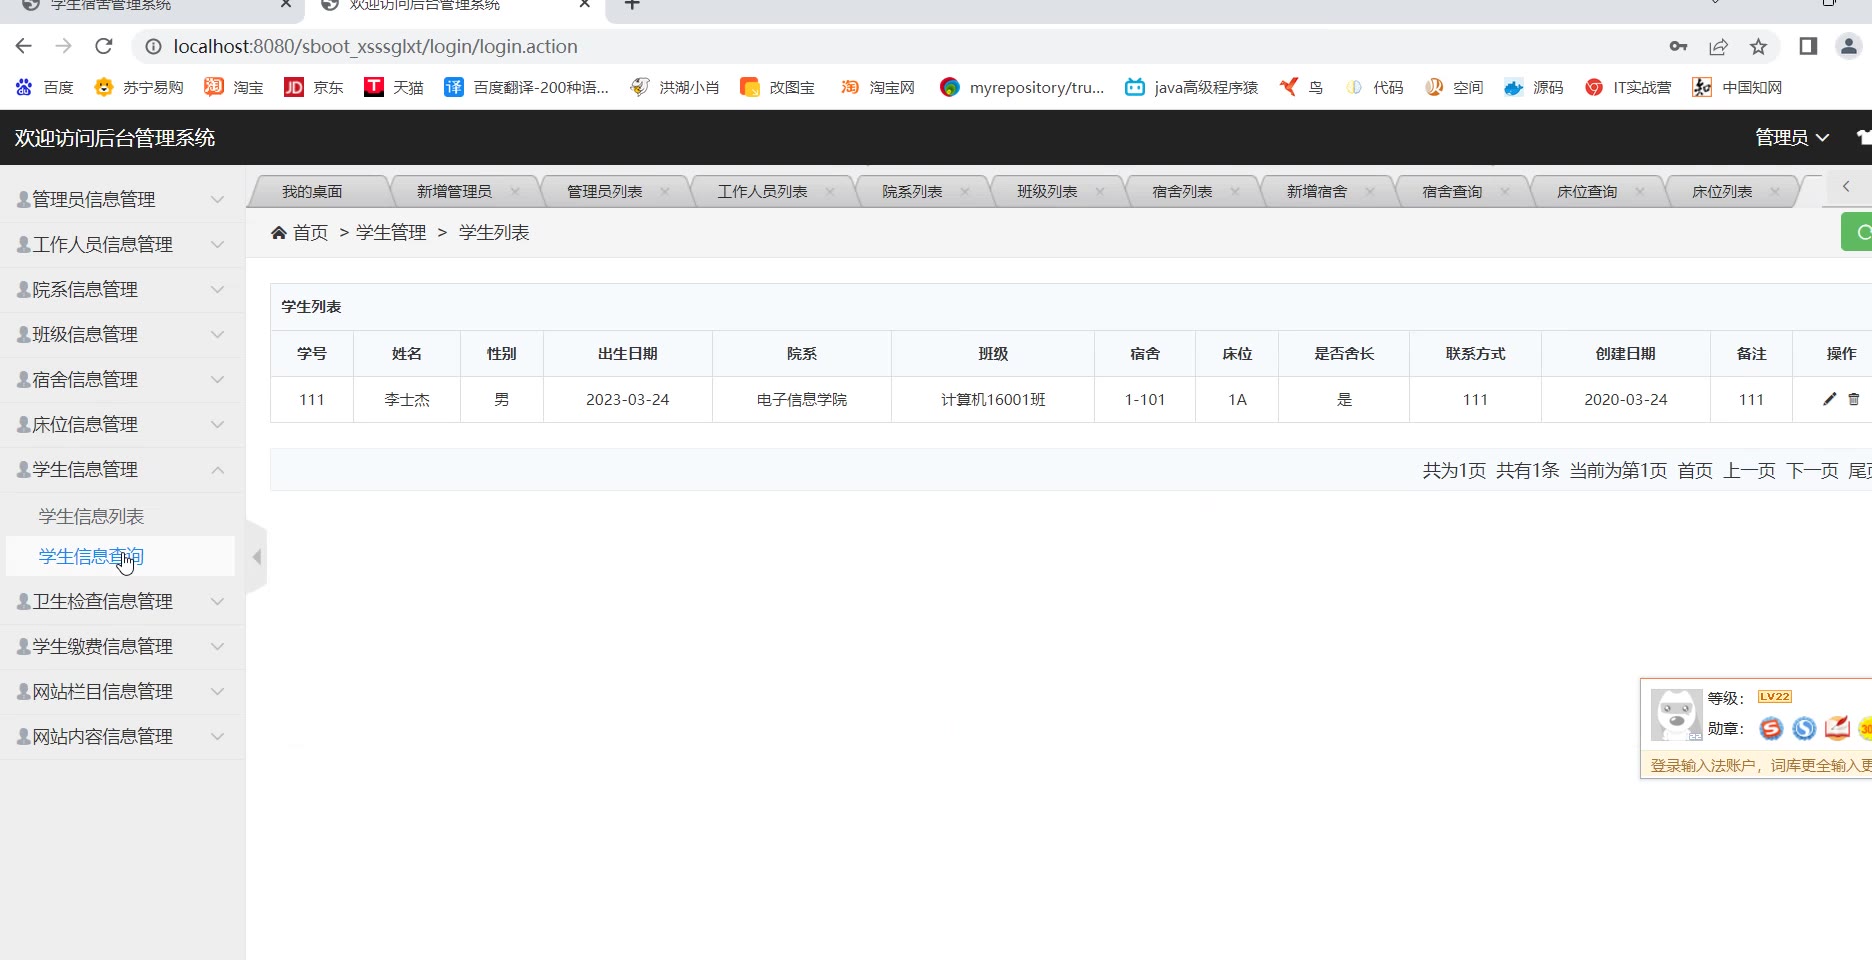Click the input method avatar thumbnail
The image size is (1872, 960).
click(x=1676, y=714)
